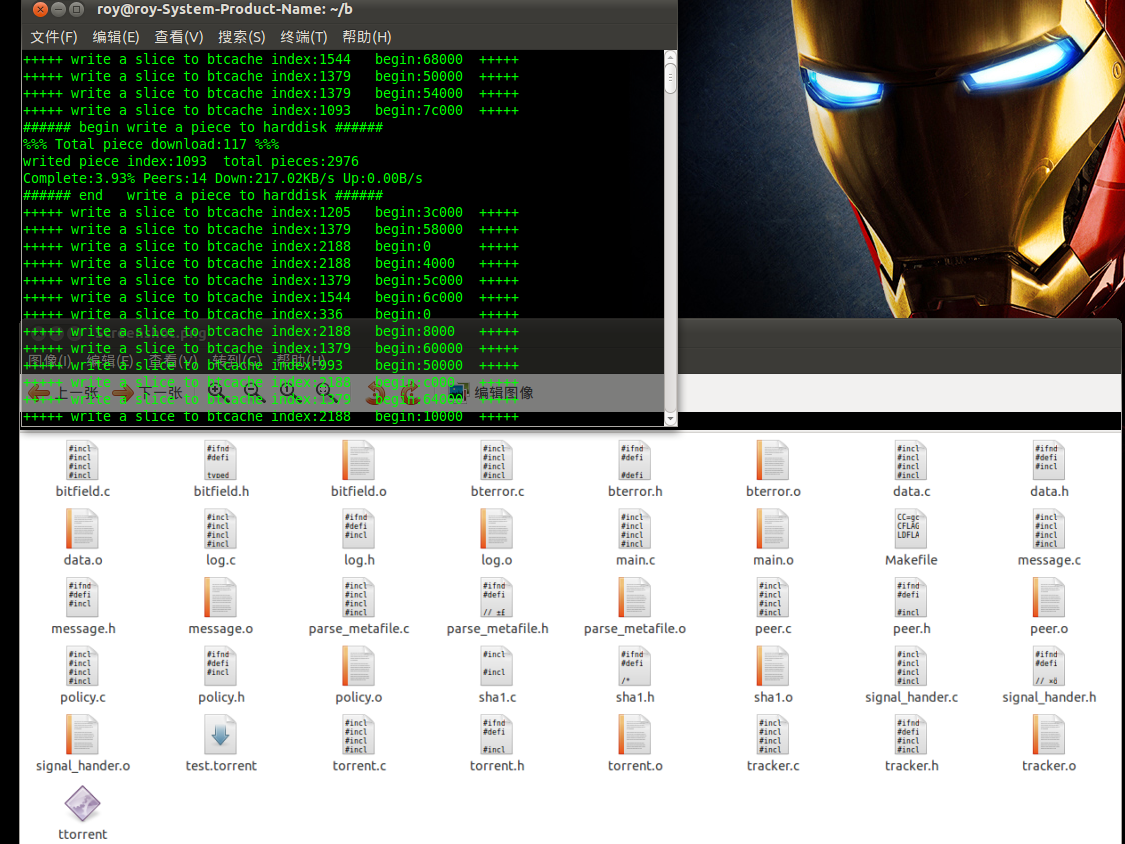Select the main.o object file icon

point(773,529)
